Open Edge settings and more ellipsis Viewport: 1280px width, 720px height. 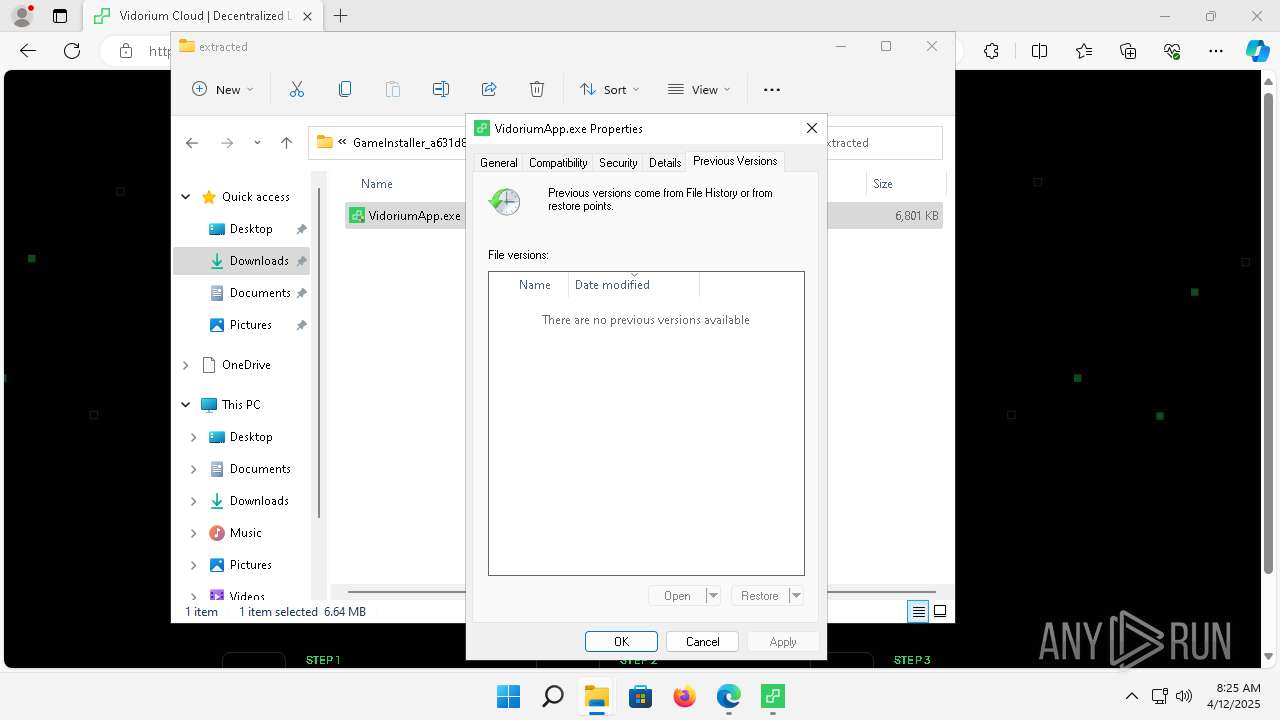click(1216, 51)
